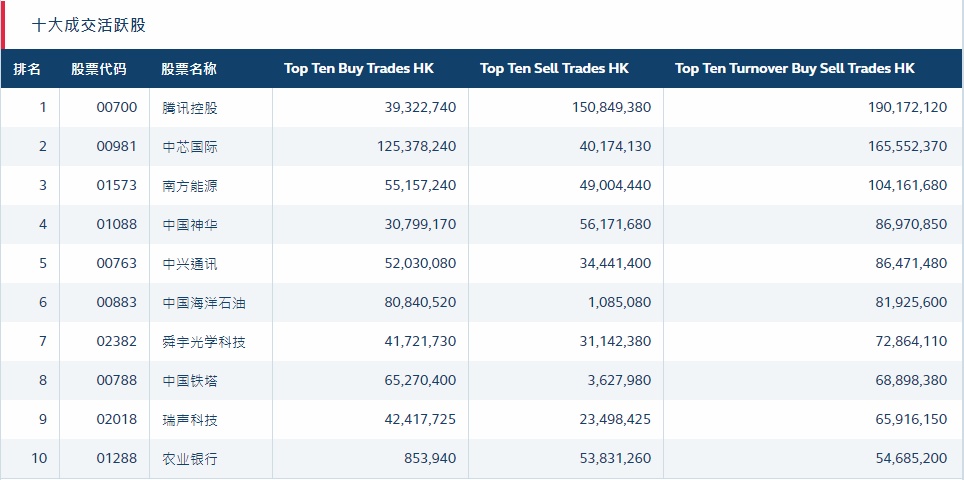The width and height of the screenshot is (964, 480).
Task: Click the 股票代码 column header
Action: [99, 69]
